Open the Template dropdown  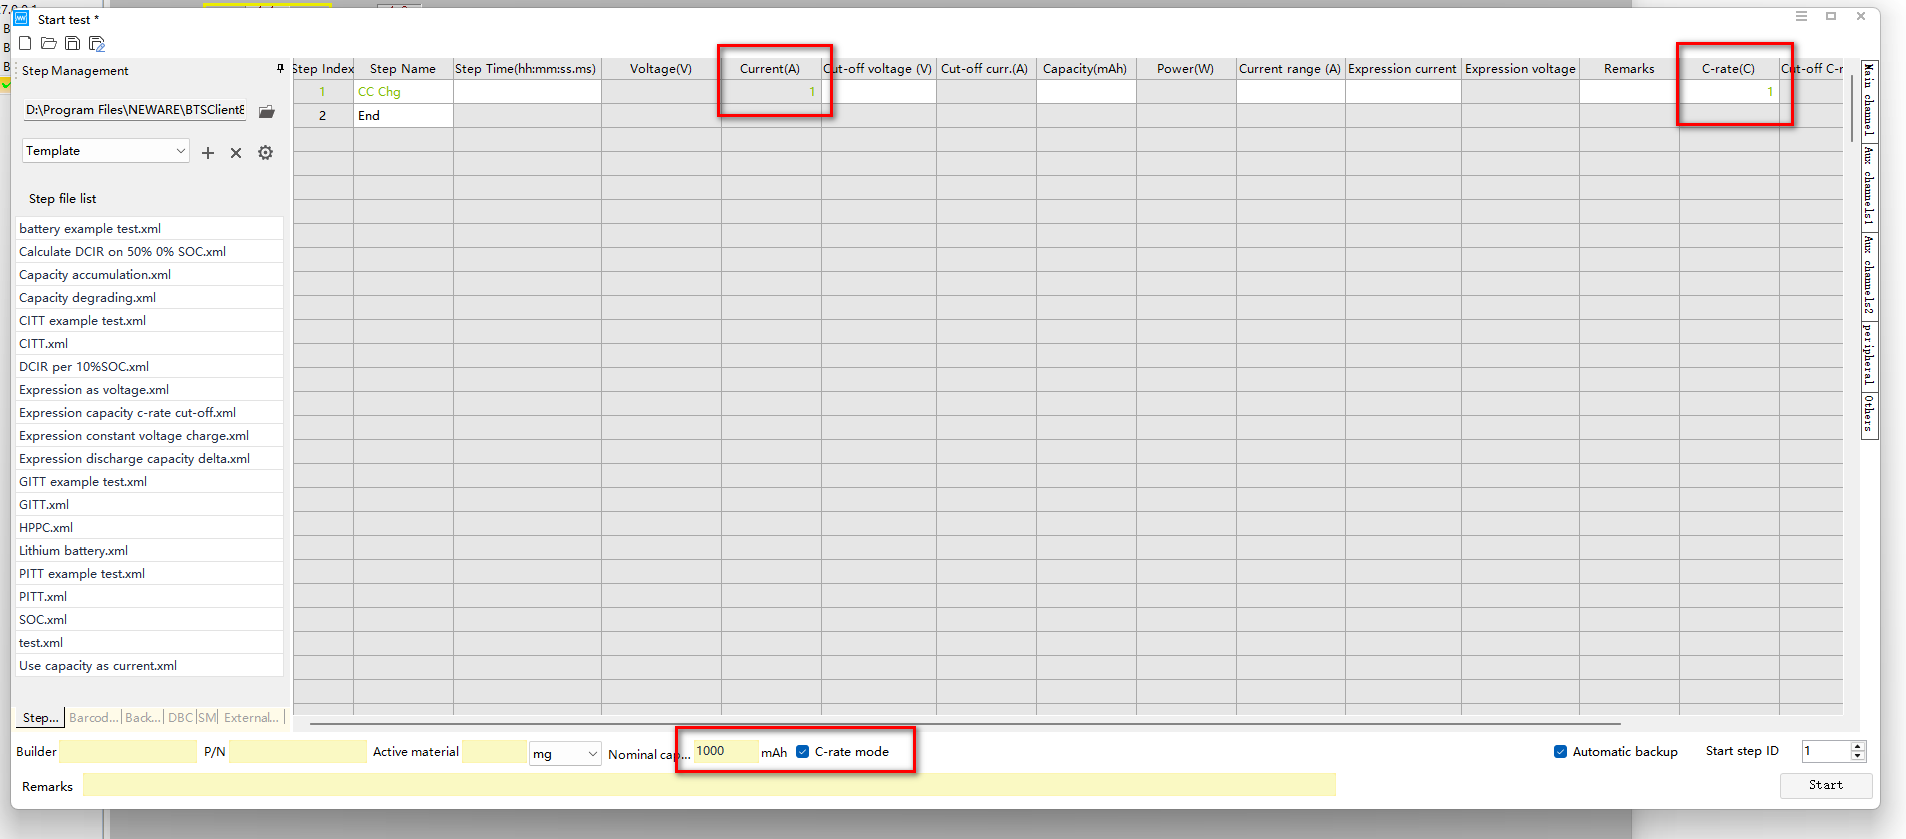[106, 151]
